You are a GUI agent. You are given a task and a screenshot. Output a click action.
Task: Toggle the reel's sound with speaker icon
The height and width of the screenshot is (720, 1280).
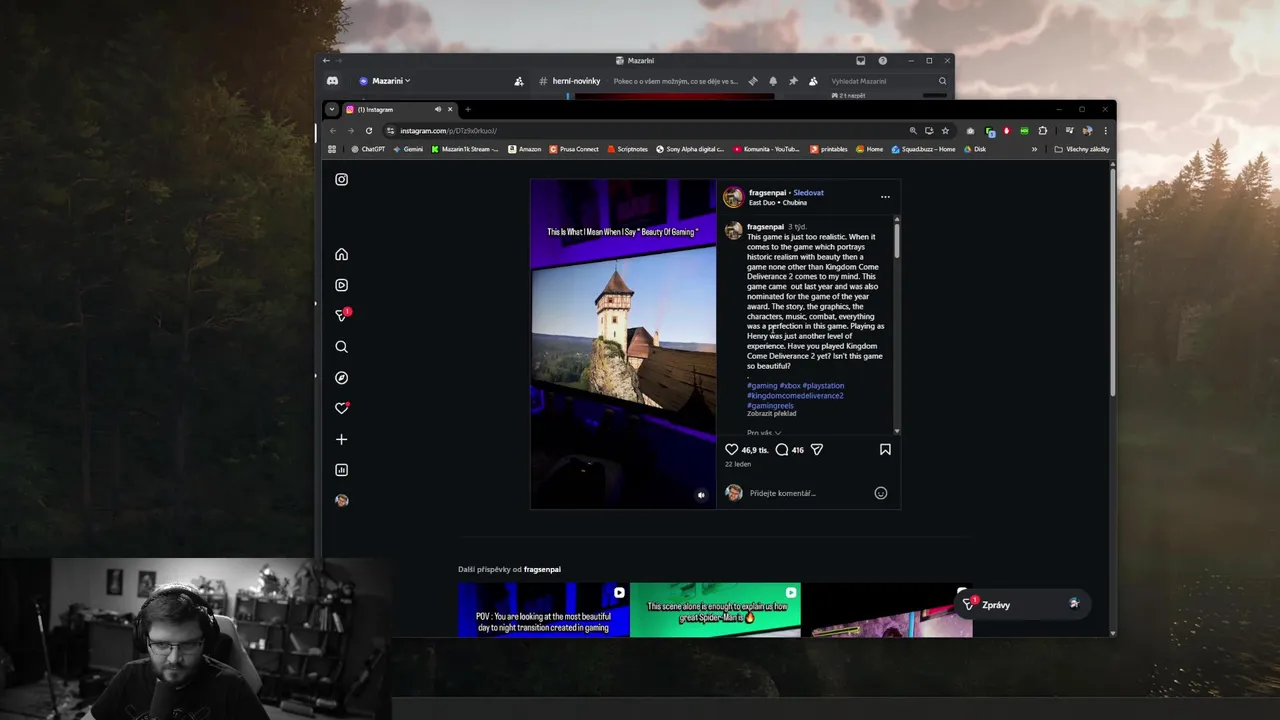point(701,495)
